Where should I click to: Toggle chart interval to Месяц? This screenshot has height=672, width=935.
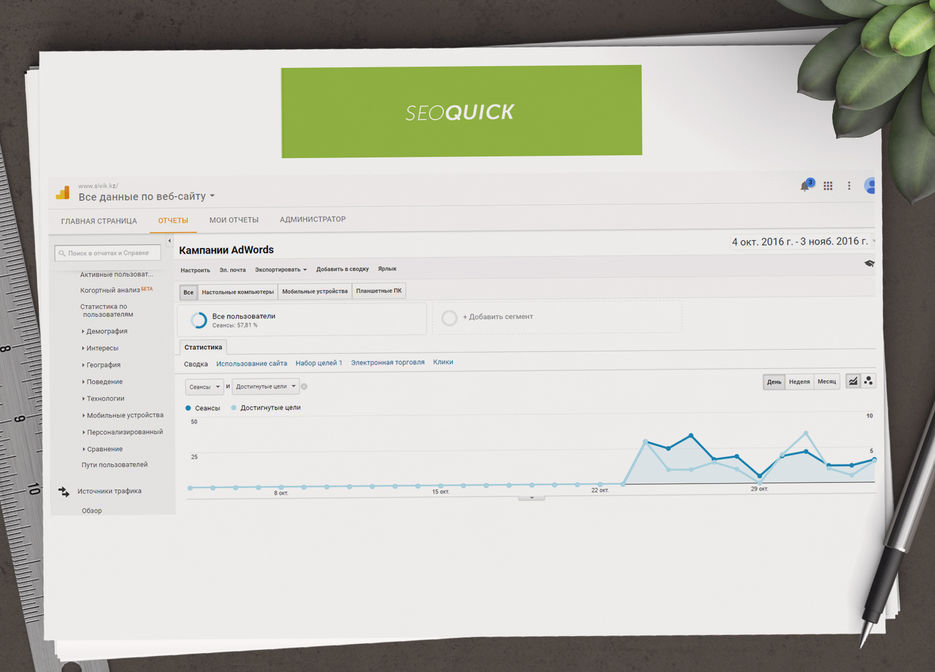827,382
